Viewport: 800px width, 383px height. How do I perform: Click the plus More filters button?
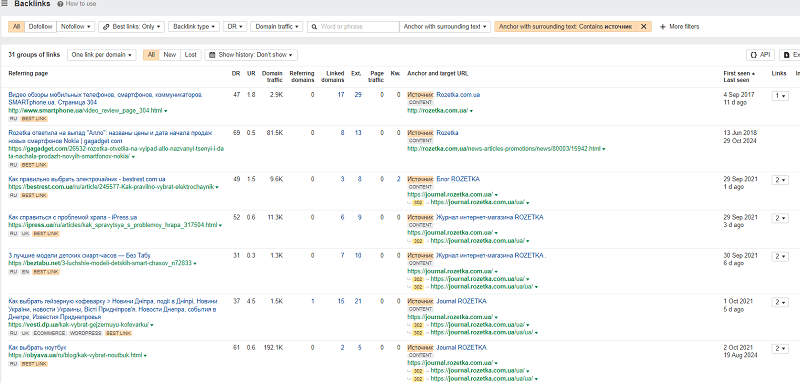click(680, 27)
